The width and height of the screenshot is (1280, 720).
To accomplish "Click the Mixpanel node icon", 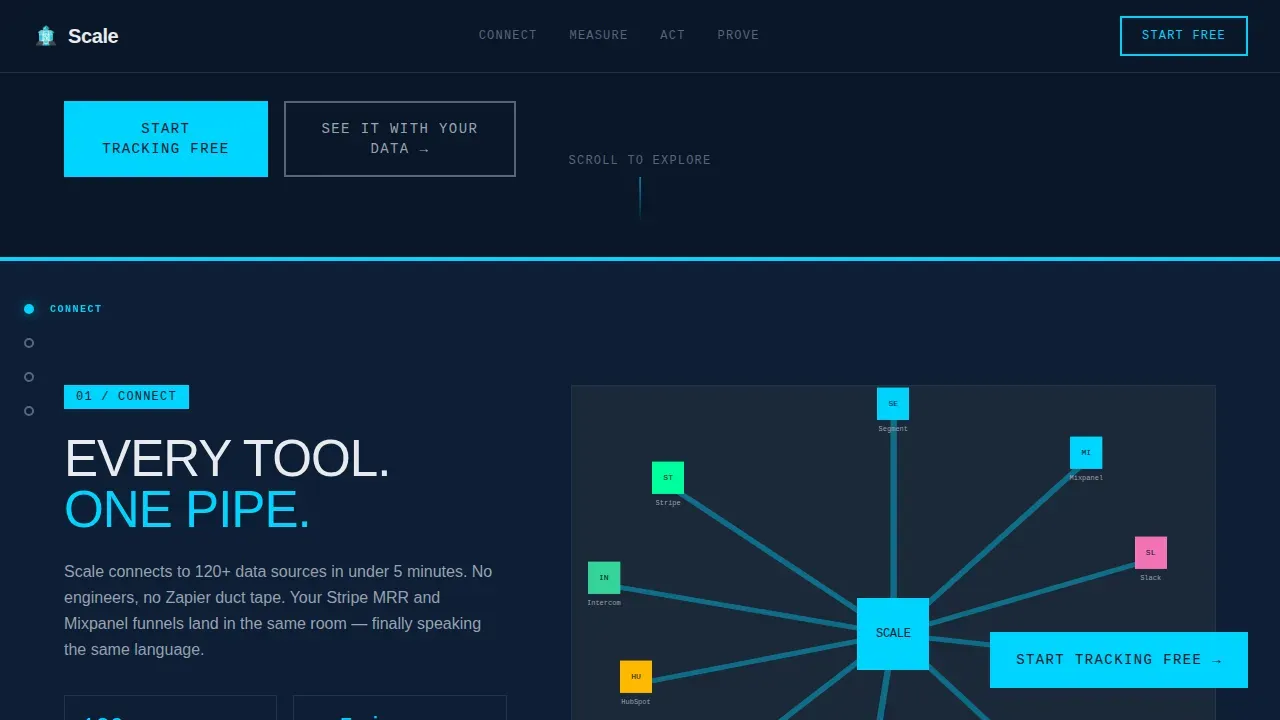I will pyautogui.click(x=1086, y=453).
